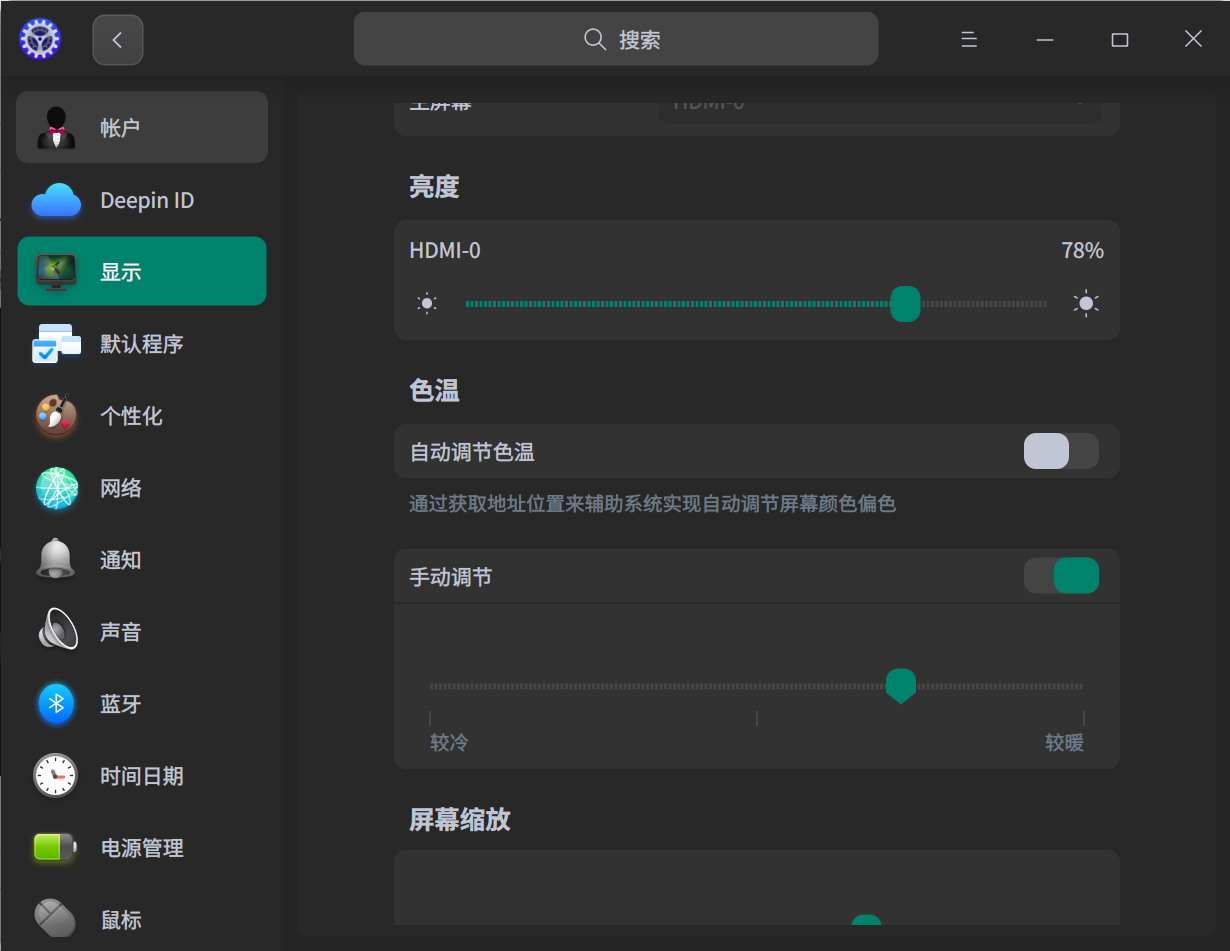Viewport: 1230px width, 951px height.
Task: Enable the 自动调节色温 switch
Action: point(1061,451)
